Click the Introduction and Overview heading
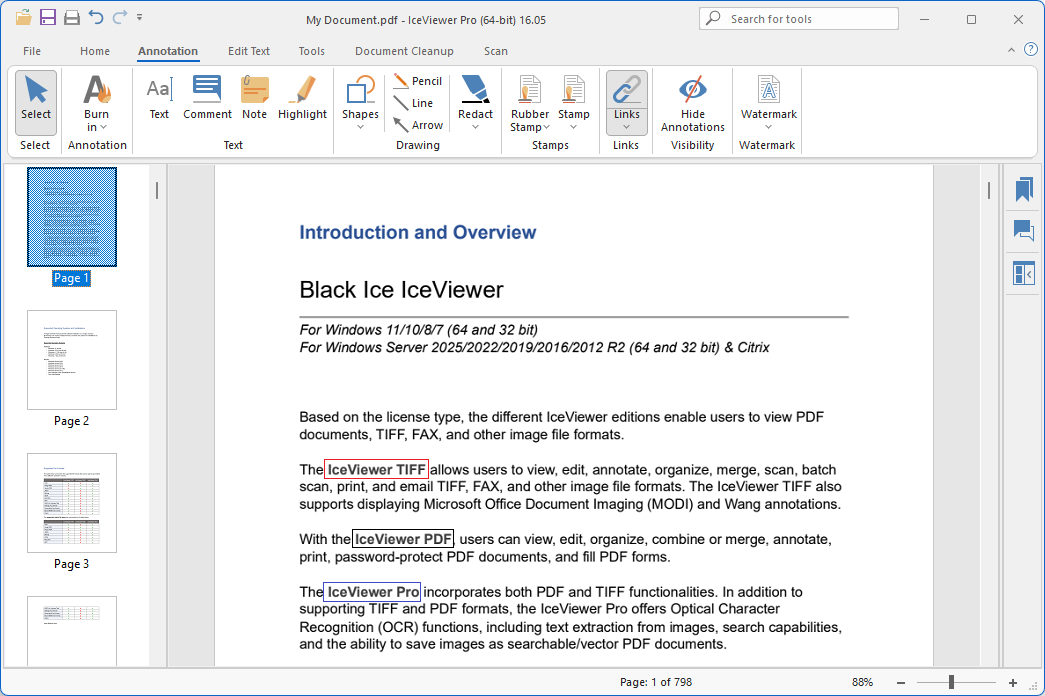The image size is (1045, 696). (418, 232)
